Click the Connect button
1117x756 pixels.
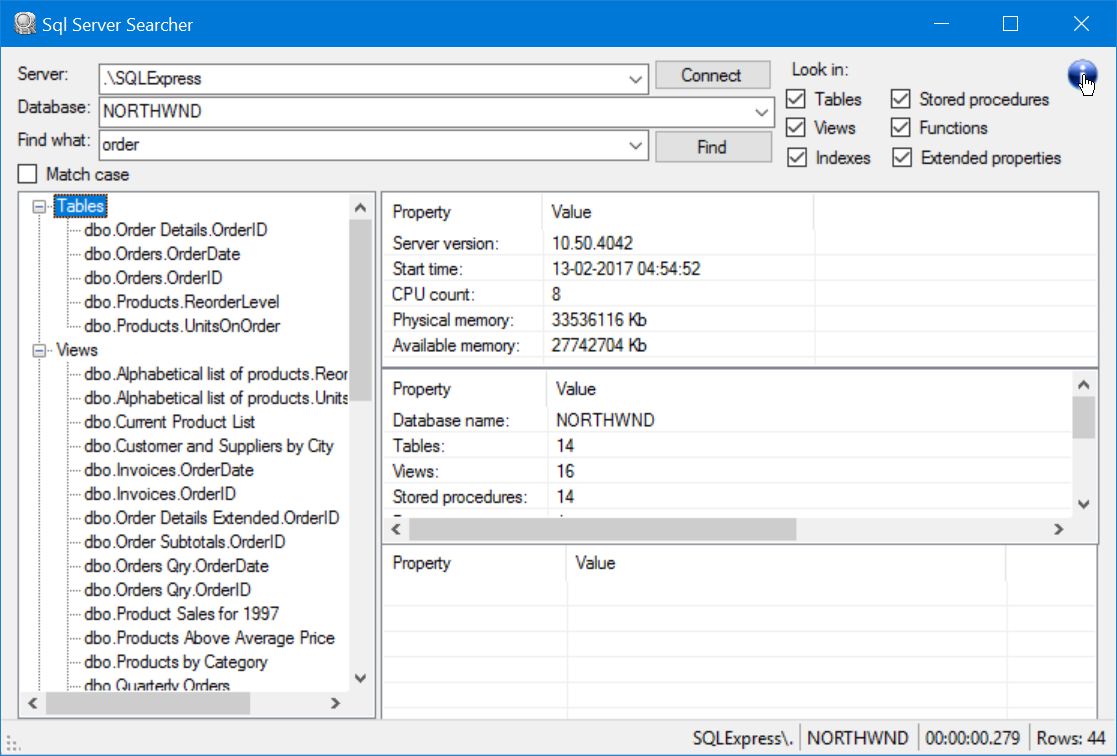pos(712,75)
